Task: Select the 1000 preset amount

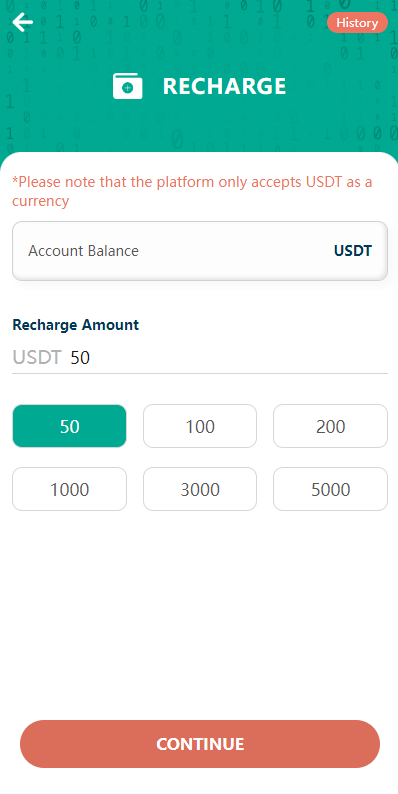Action: [69, 489]
